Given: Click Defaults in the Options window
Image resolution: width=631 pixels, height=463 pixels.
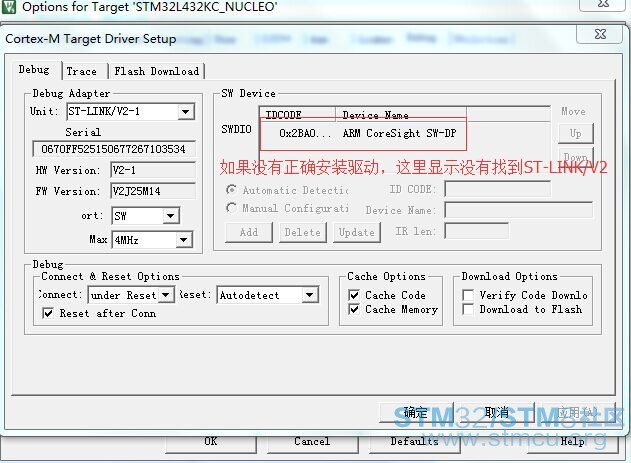Looking at the screenshot, I should point(414,442).
